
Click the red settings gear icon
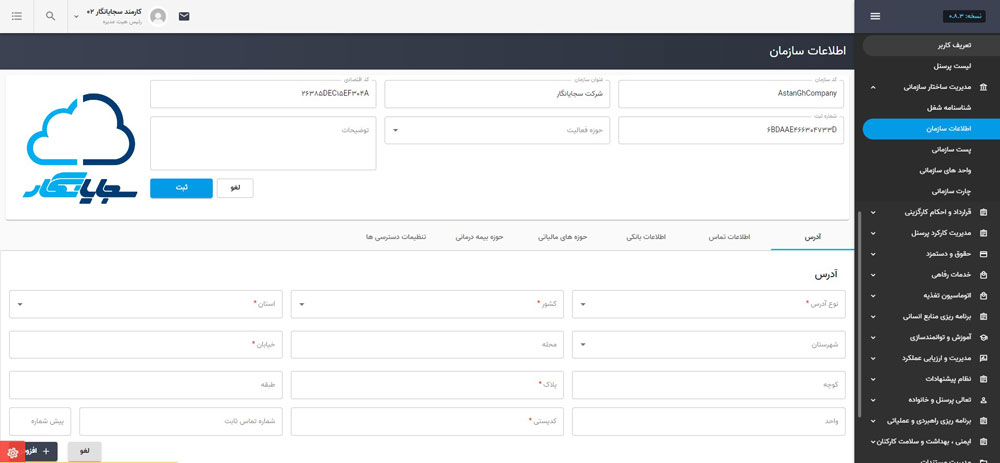[12, 452]
